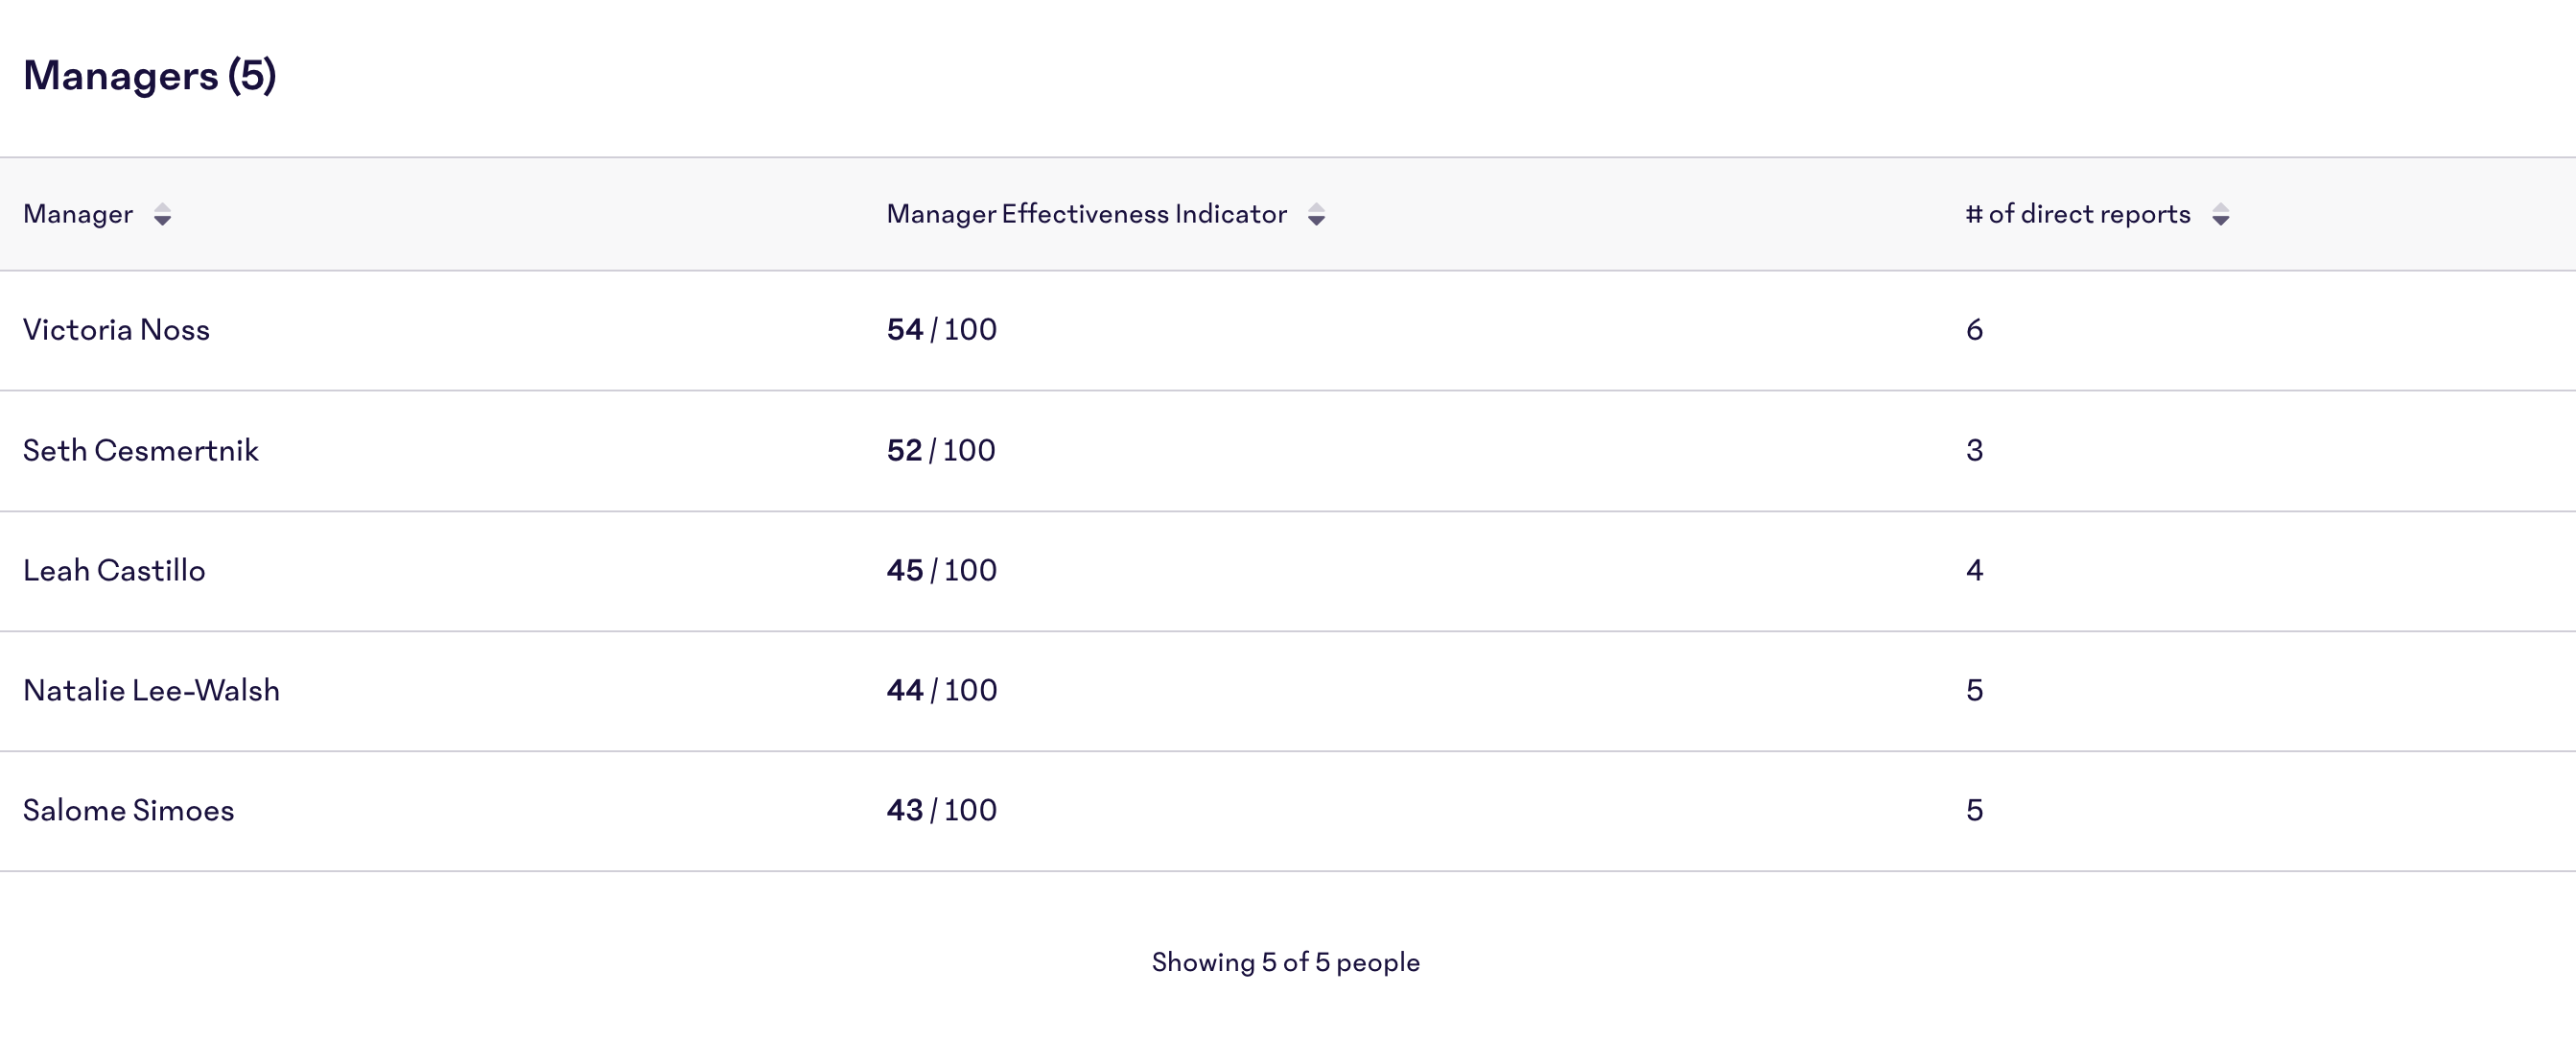This screenshot has width=2576, height=1042.
Task: Open Victoria Noss's profile
Action: [117, 329]
